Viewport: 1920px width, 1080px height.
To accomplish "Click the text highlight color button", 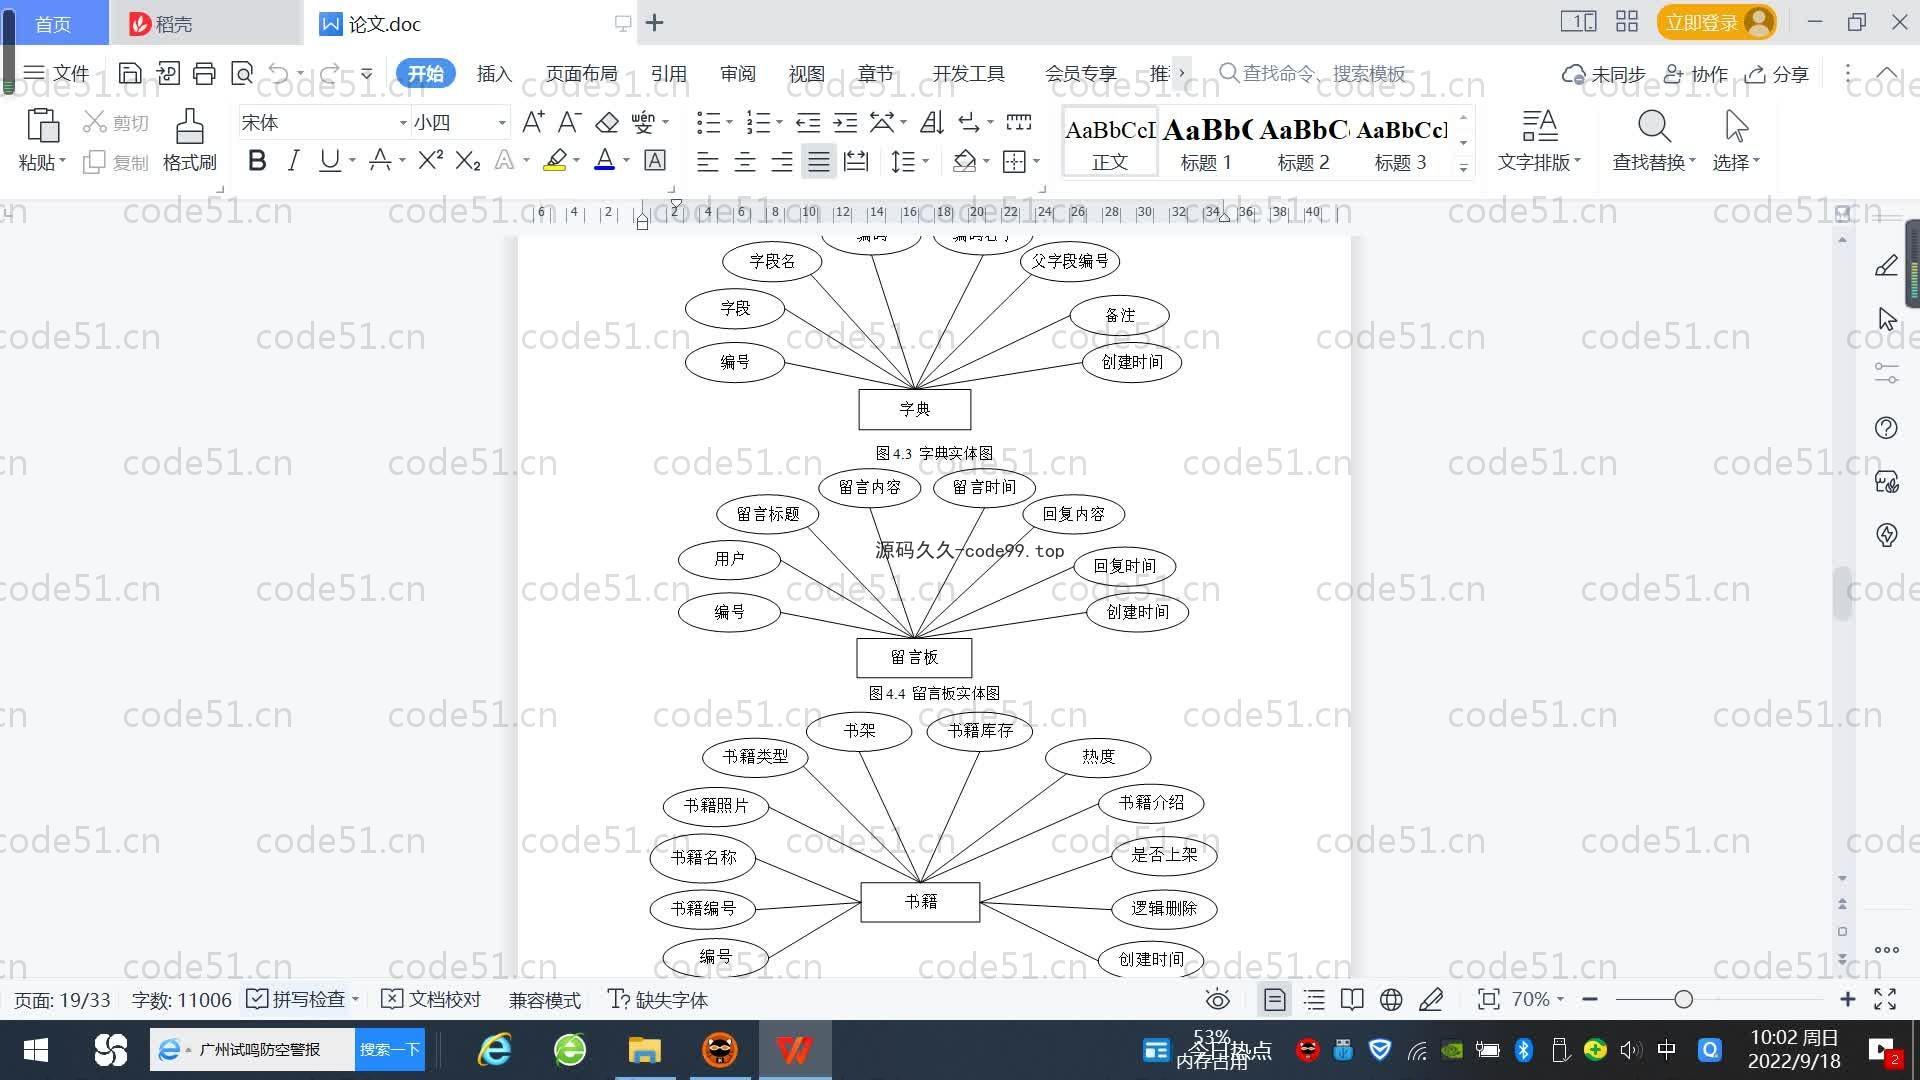I will click(555, 160).
